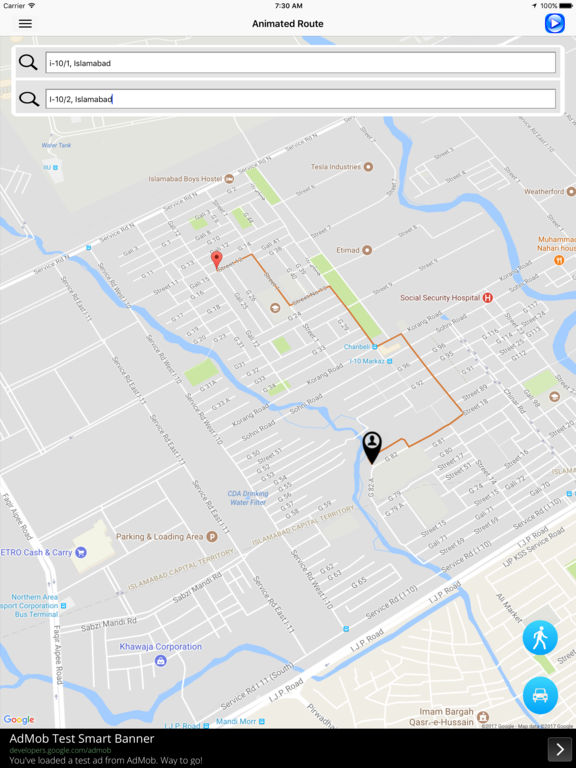
Task: Switch to driving car mode
Action: [540, 695]
